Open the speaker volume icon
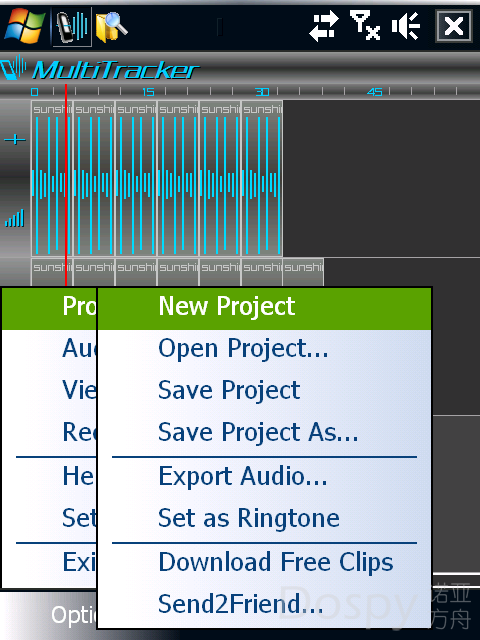The height and width of the screenshot is (640, 480). pos(406,26)
